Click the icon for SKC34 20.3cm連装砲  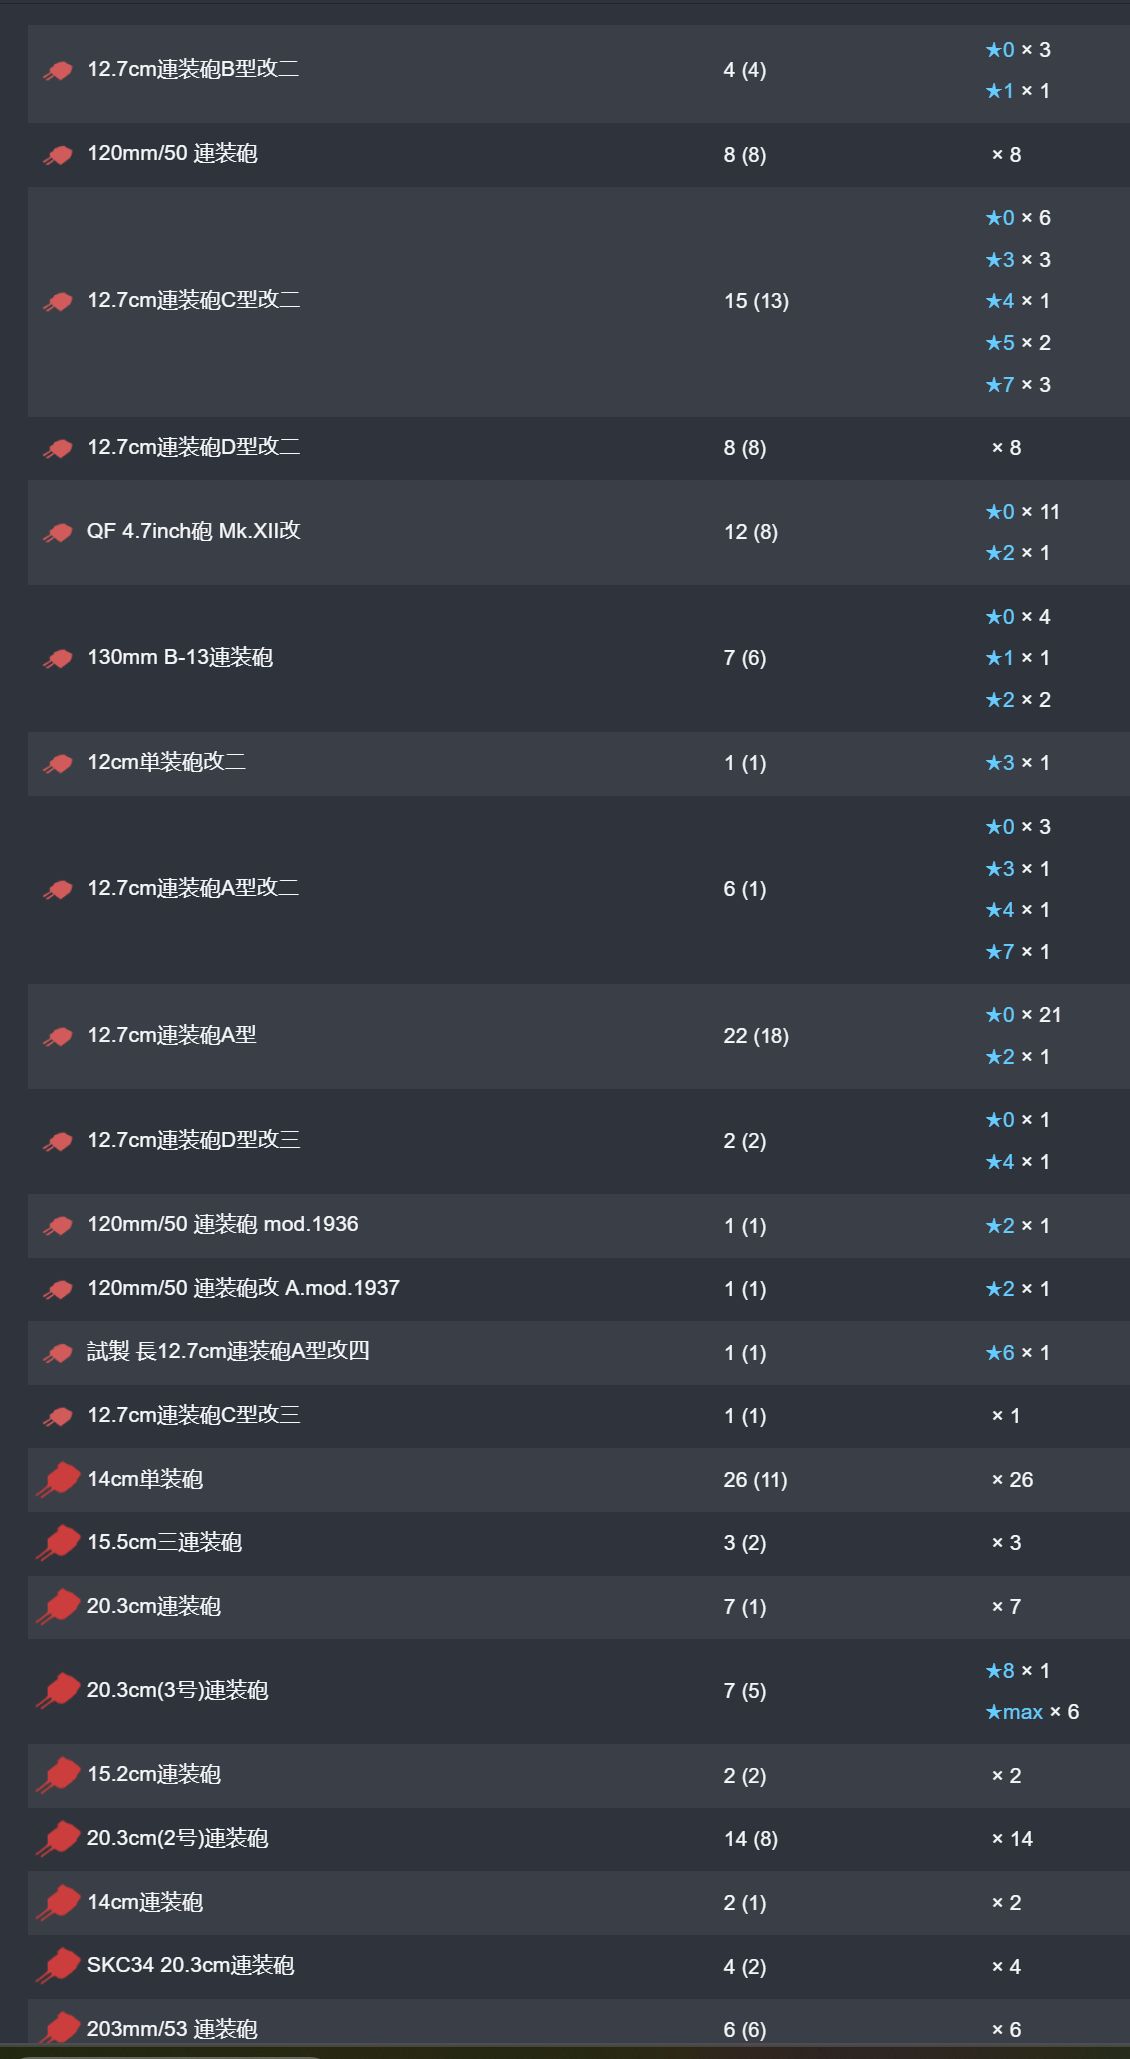coord(58,1966)
